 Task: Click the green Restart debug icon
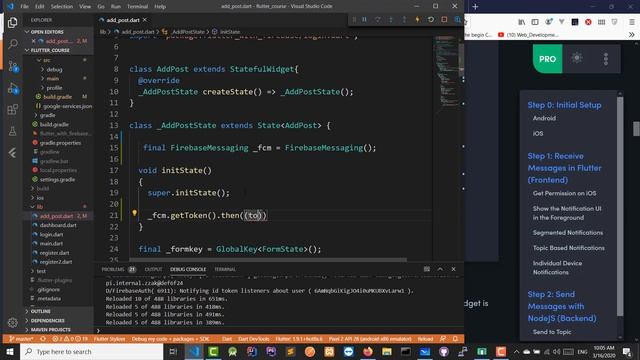431,20
